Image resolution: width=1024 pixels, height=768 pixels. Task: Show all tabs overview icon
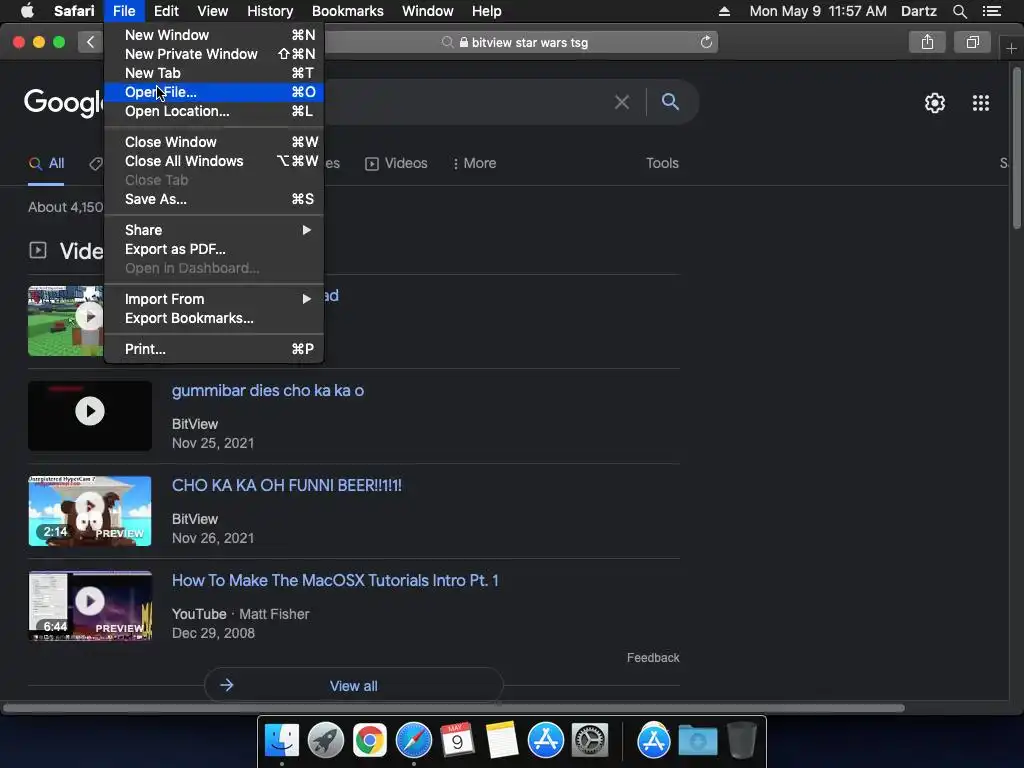972,42
